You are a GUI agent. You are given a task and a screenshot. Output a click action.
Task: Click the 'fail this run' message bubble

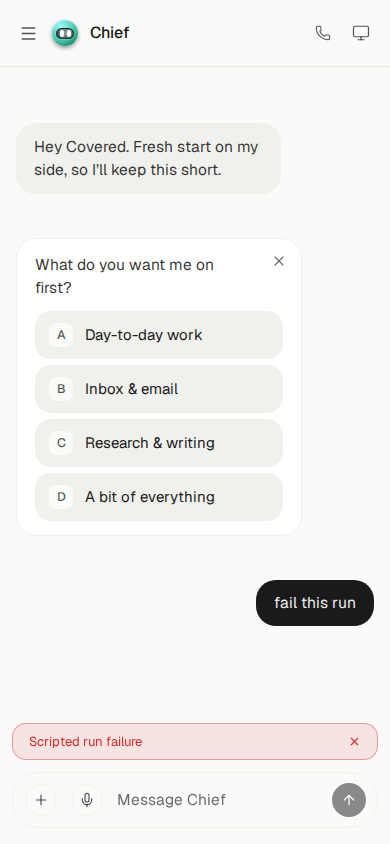(315, 603)
